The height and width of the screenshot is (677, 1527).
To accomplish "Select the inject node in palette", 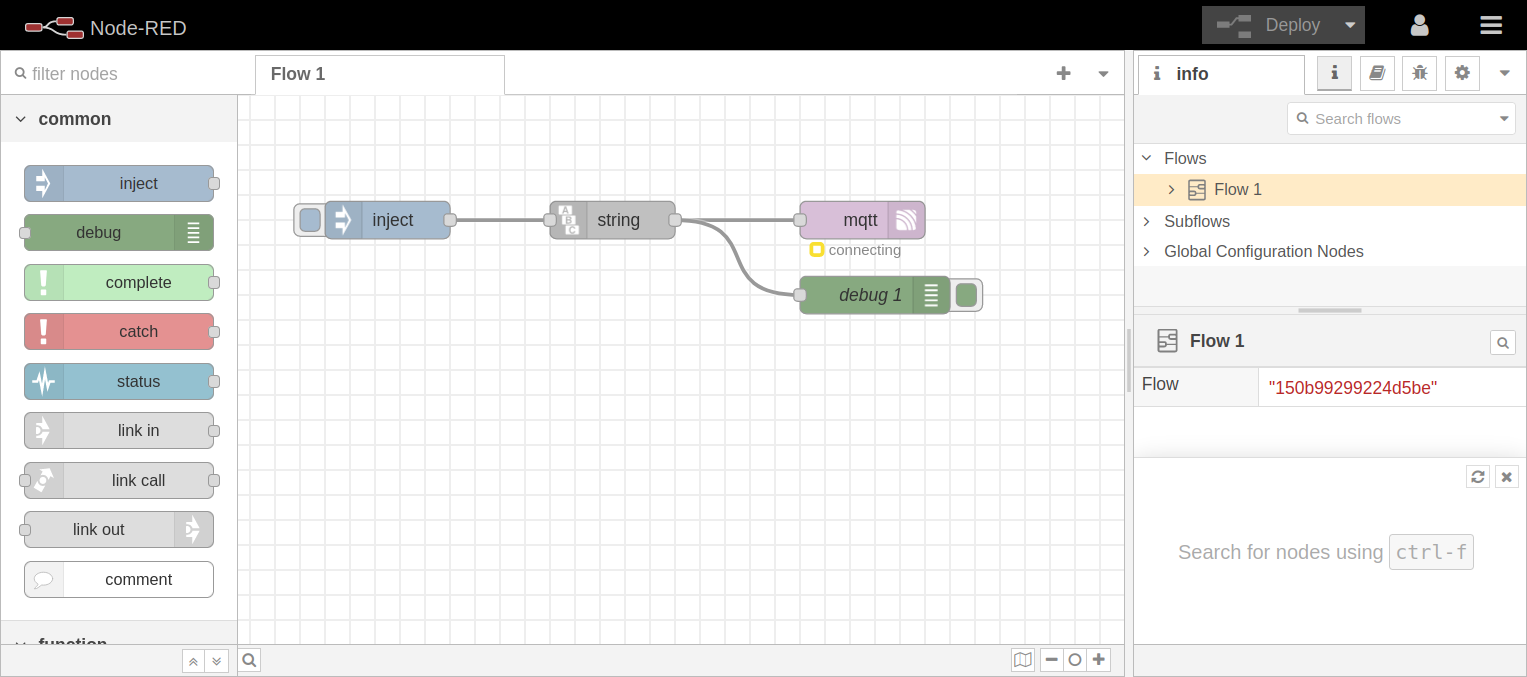I will coord(119,184).
